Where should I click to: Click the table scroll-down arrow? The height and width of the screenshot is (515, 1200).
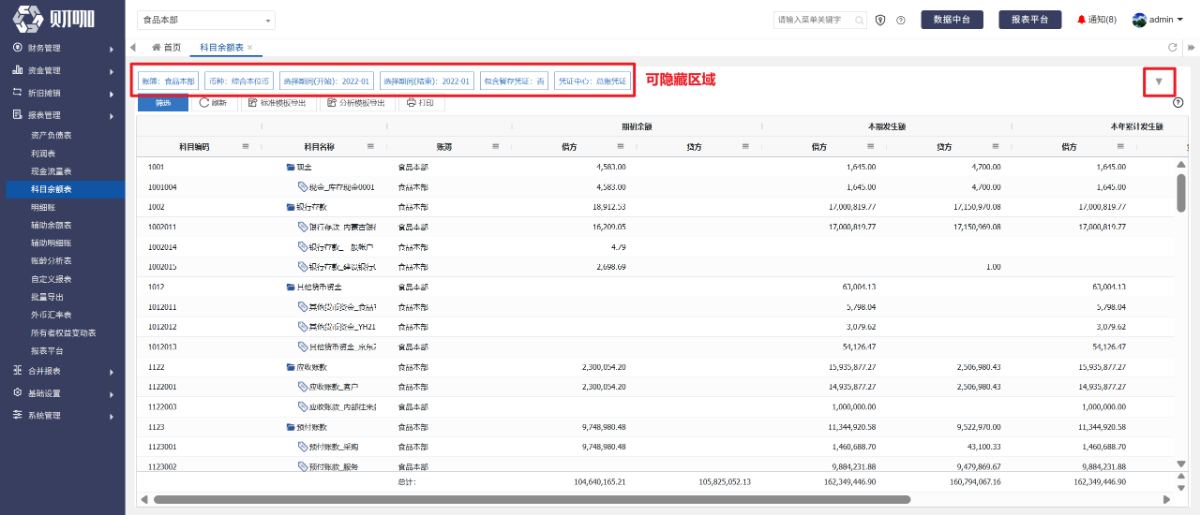point(1180,463)
